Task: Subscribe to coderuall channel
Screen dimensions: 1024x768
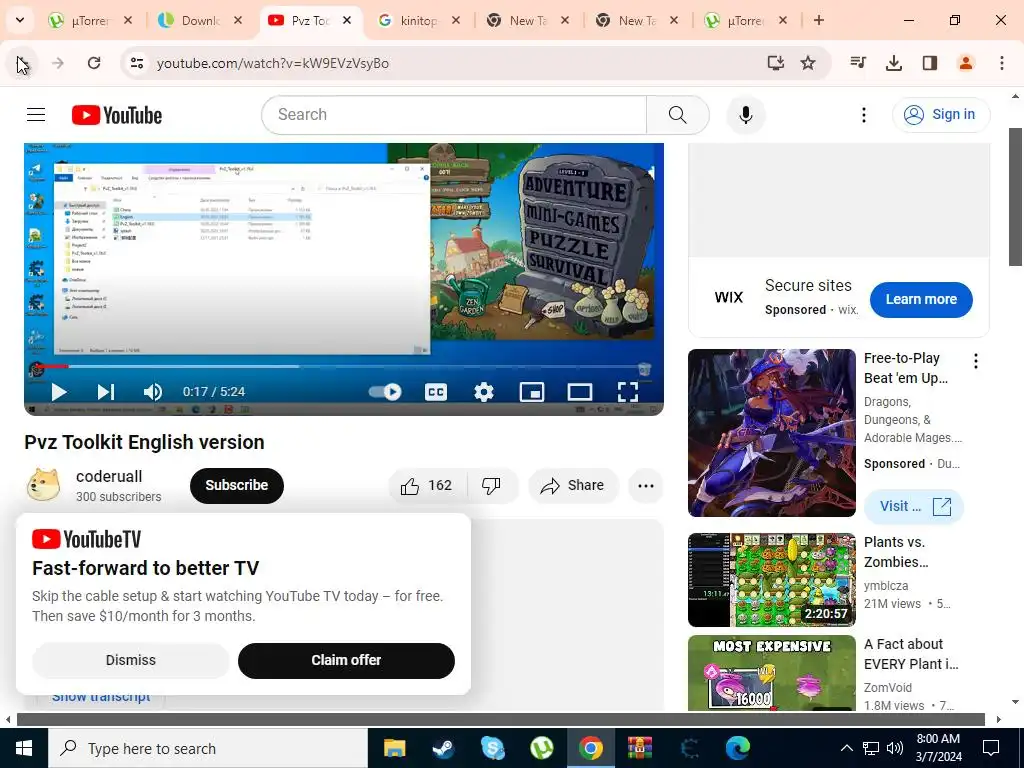Action: [x=236, y=486]
